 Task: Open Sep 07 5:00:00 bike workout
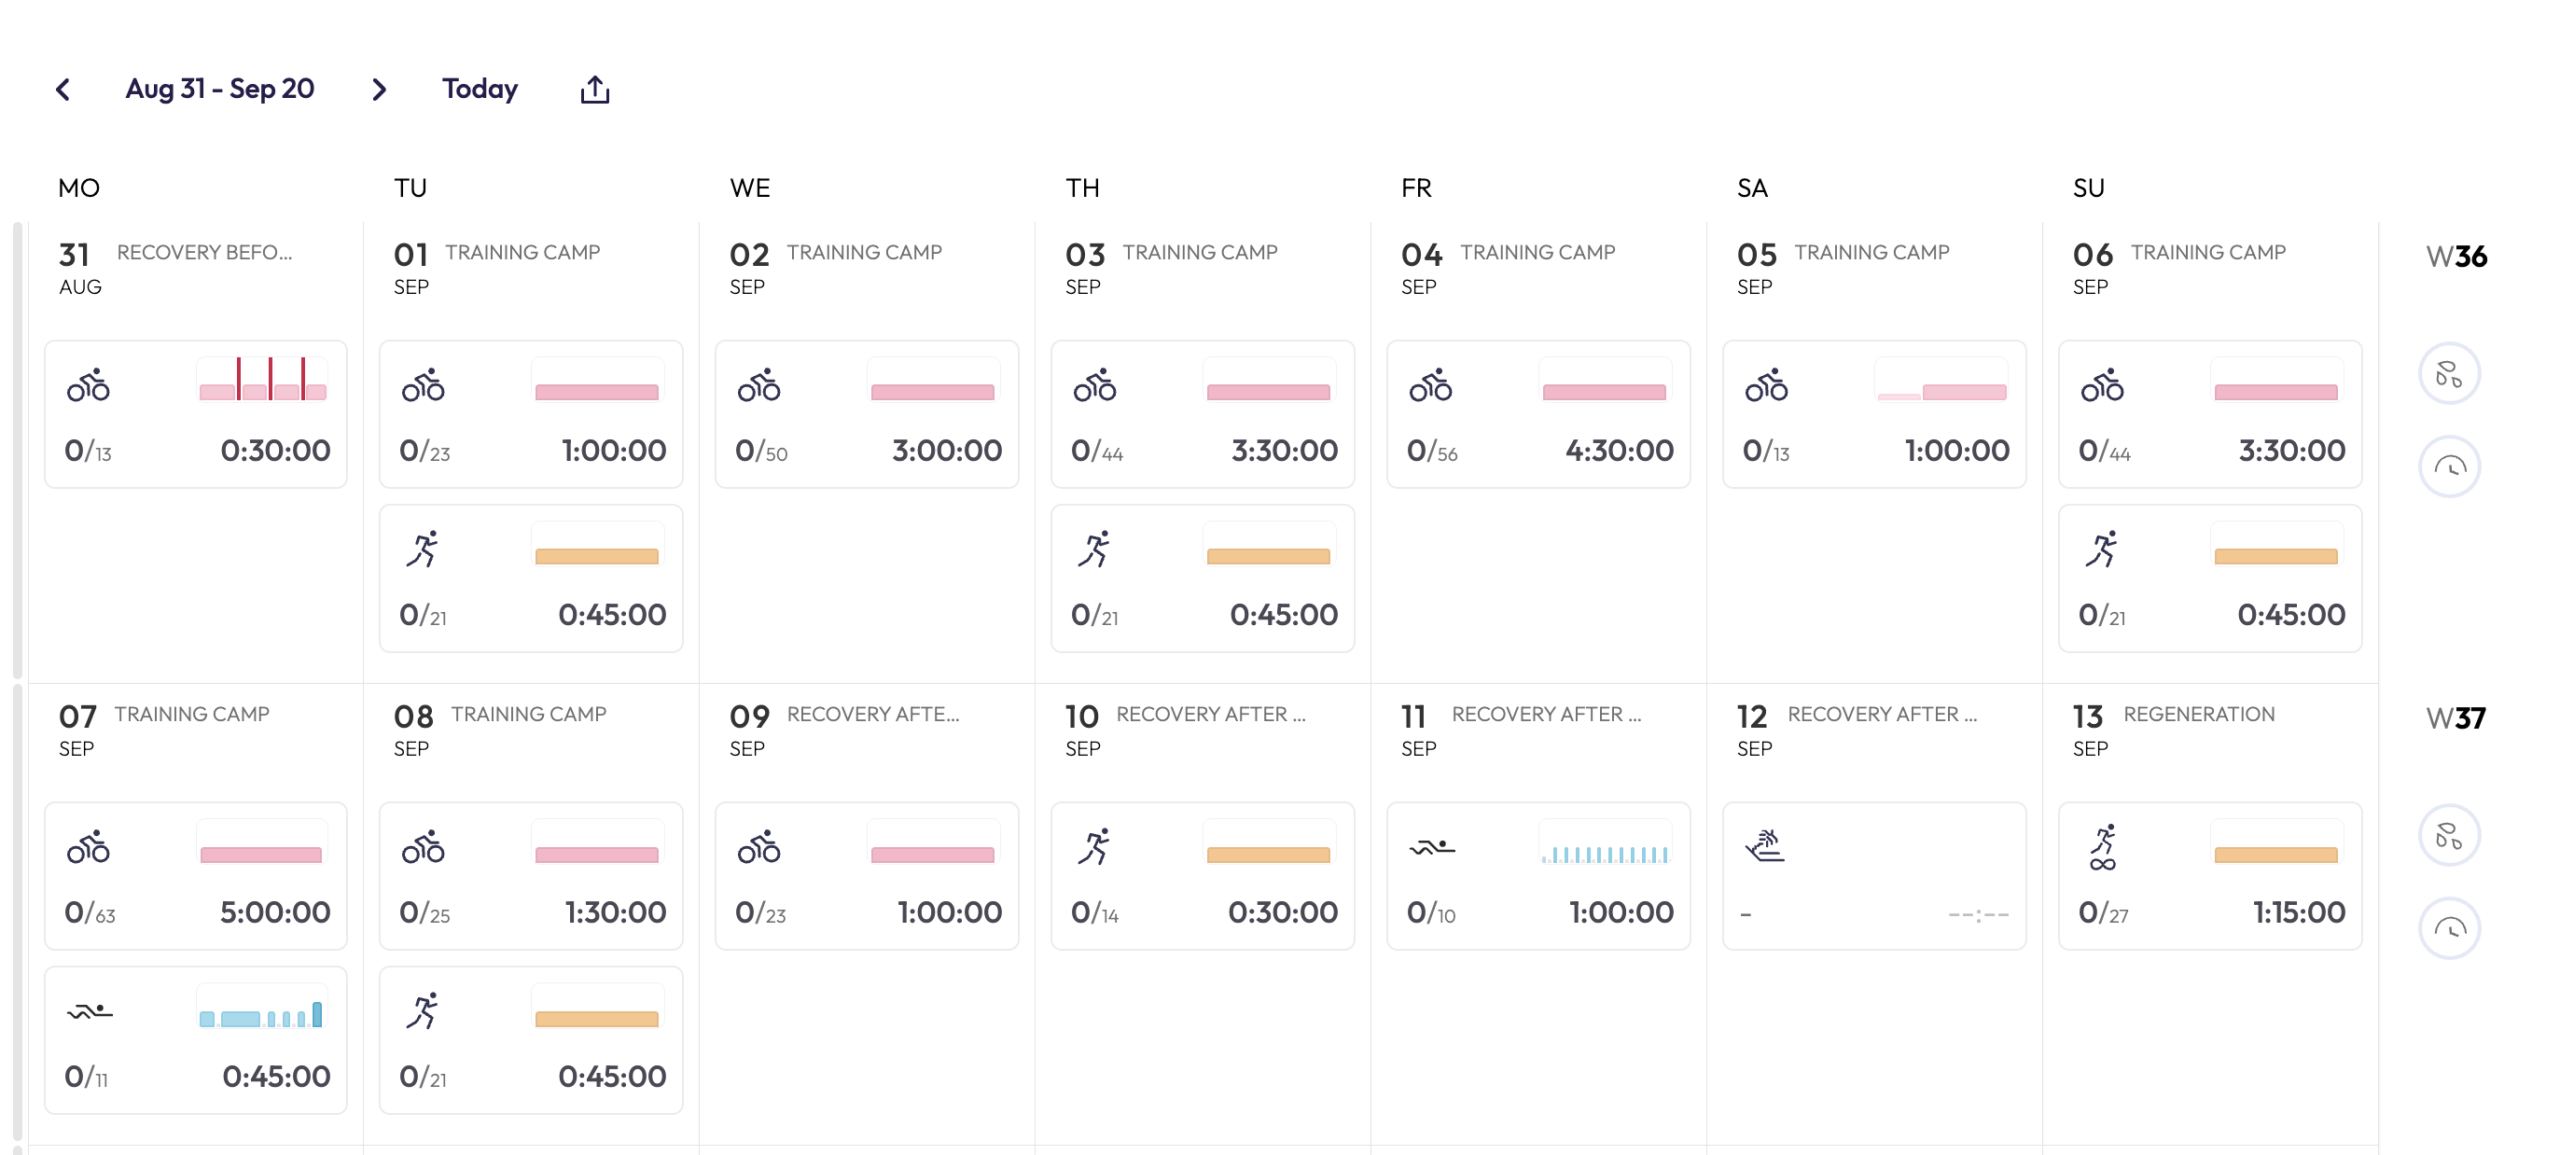pyautogui.click(x=196, y=876)
